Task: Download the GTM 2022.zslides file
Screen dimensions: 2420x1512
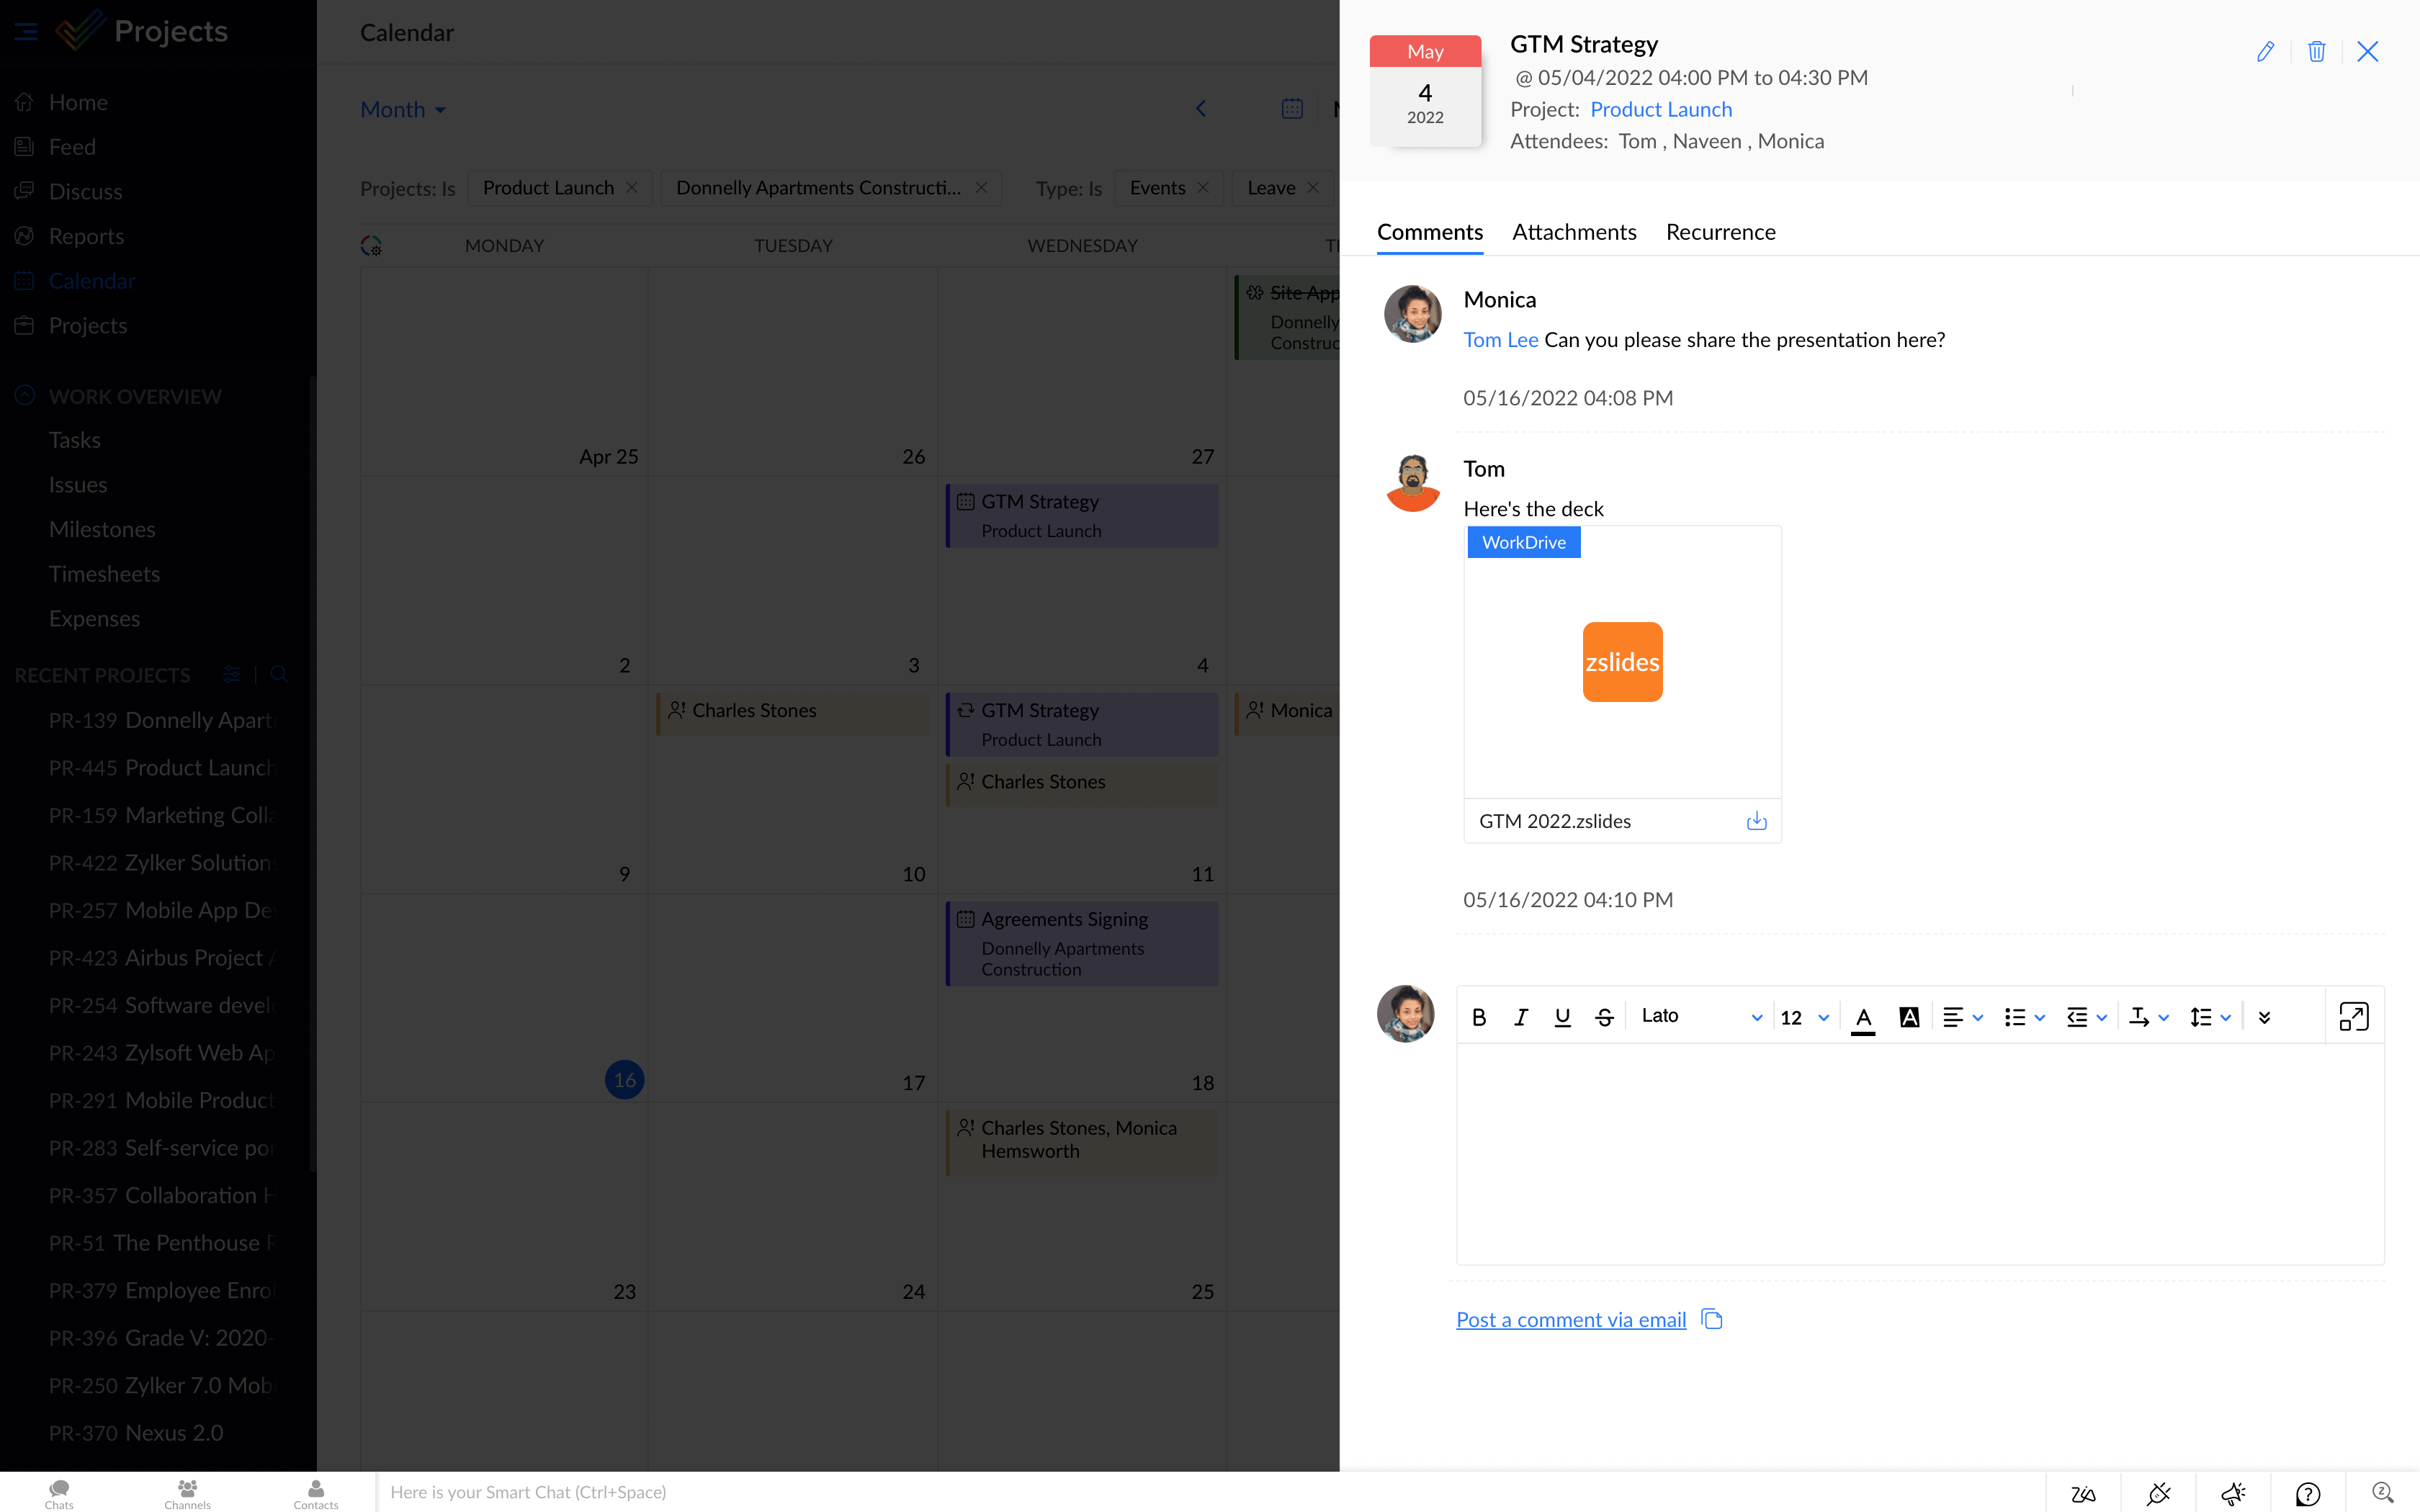Action: pyautogui.click(x=1756, y=821)
